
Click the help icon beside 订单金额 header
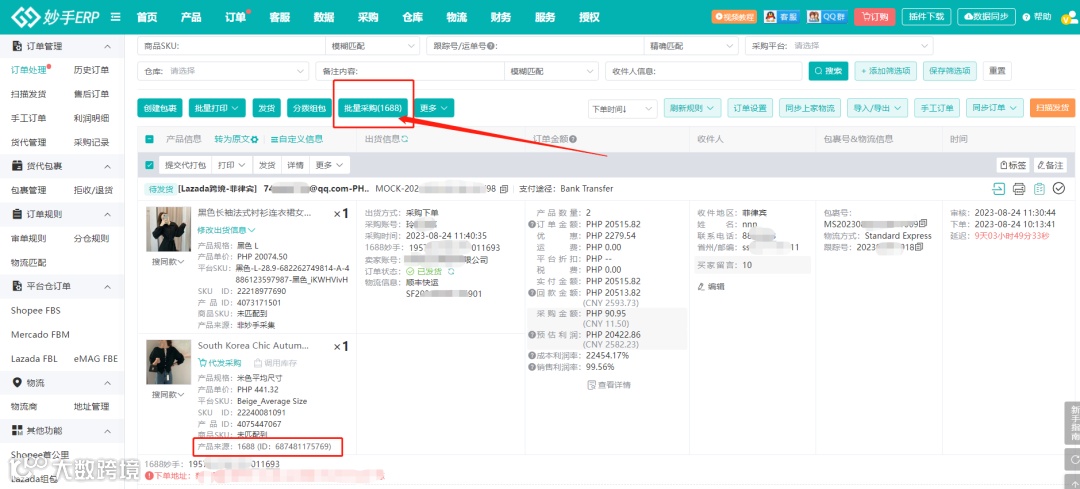pos(573,139)
